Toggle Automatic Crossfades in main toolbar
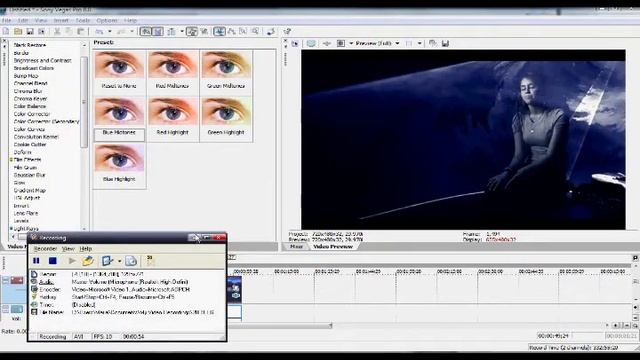Viewport: 640px width, 360px height. tap(158, 31)
